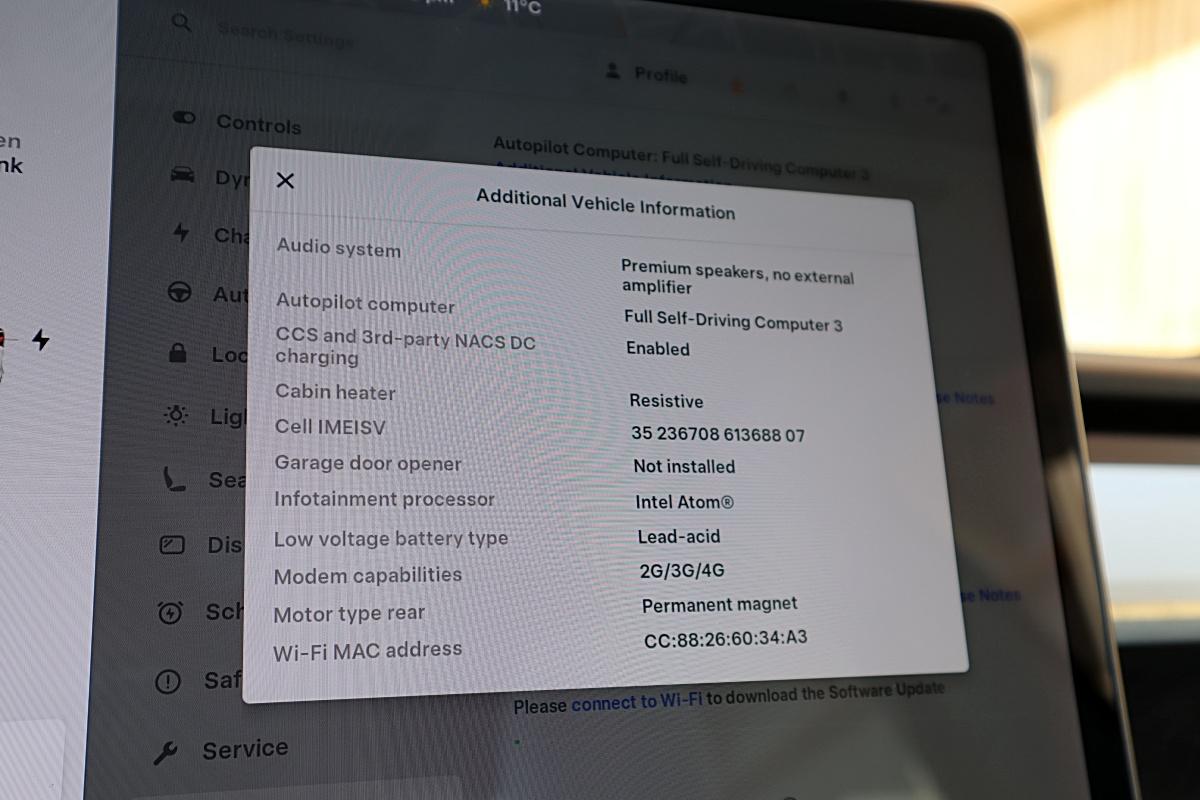The image size is (1200, 800).
Task: Follow the connect to Wi-Fi link
Action: pyautogui.click(x=637, y=703)
